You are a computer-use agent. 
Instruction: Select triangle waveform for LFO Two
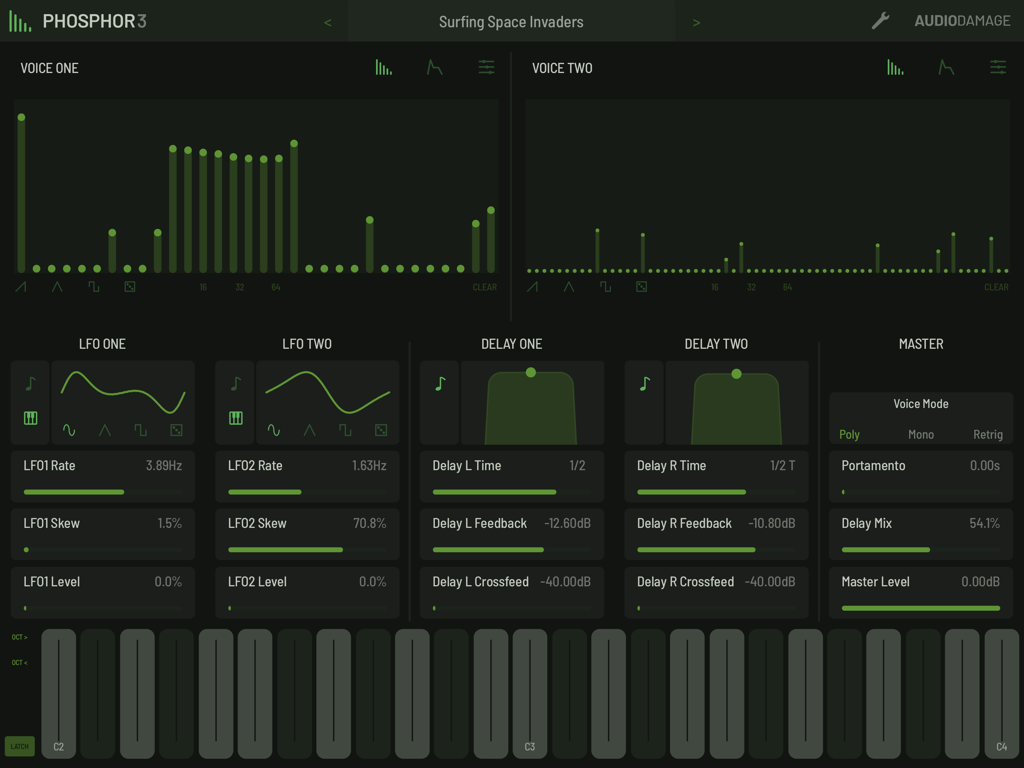(309, 431)
